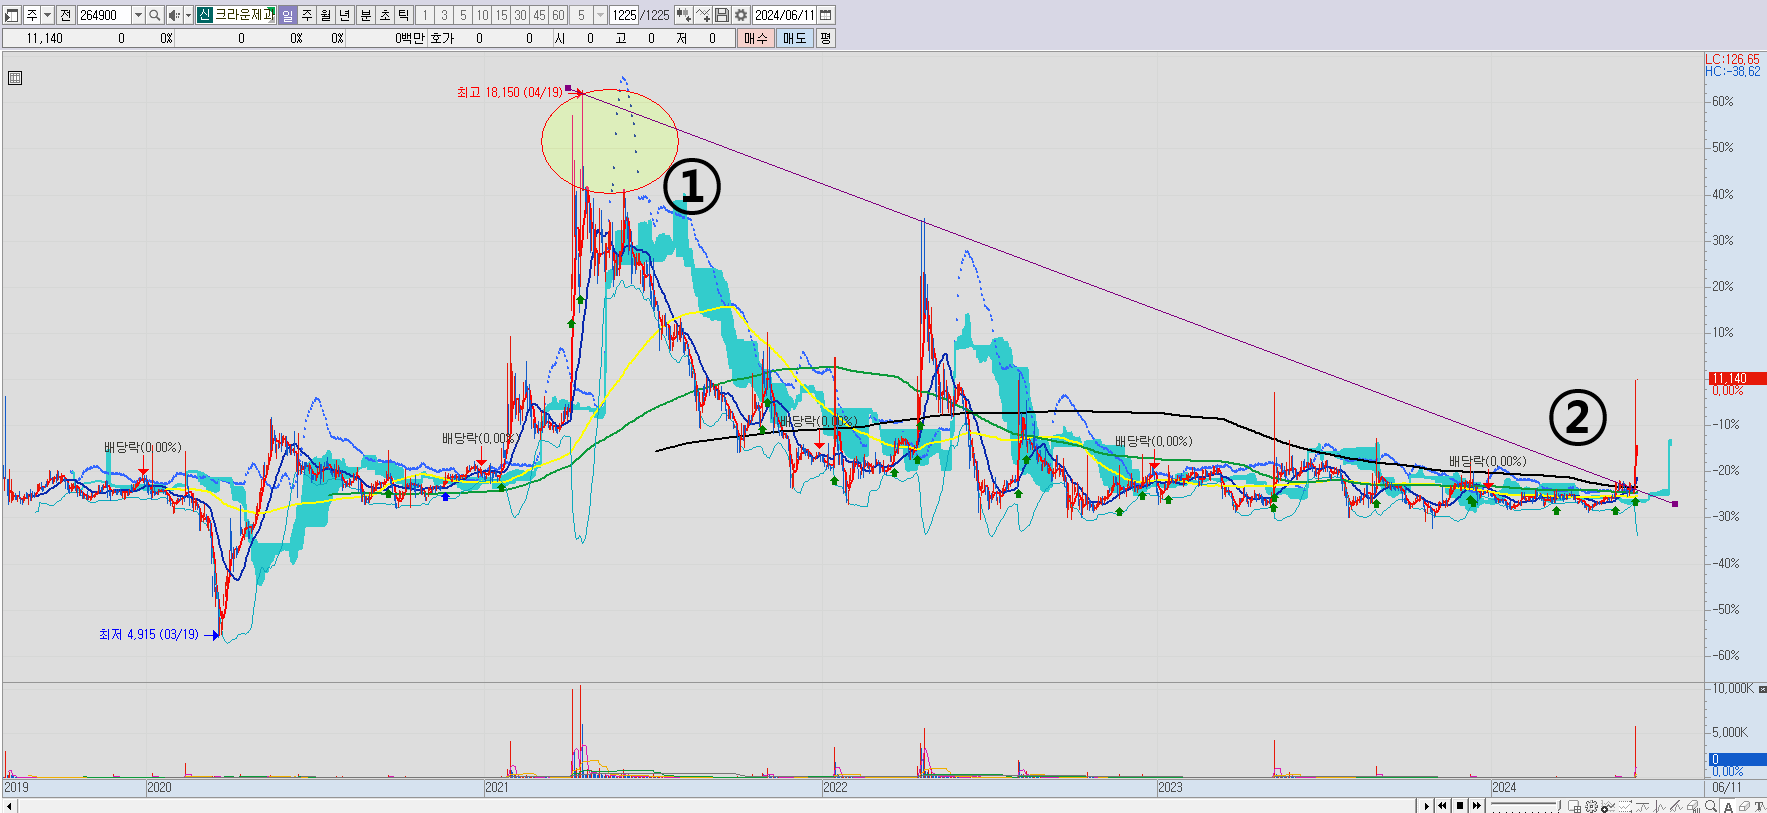1767x813 pixels.
Task: Click the 평 button next to 매도
Action: point(825,38)
